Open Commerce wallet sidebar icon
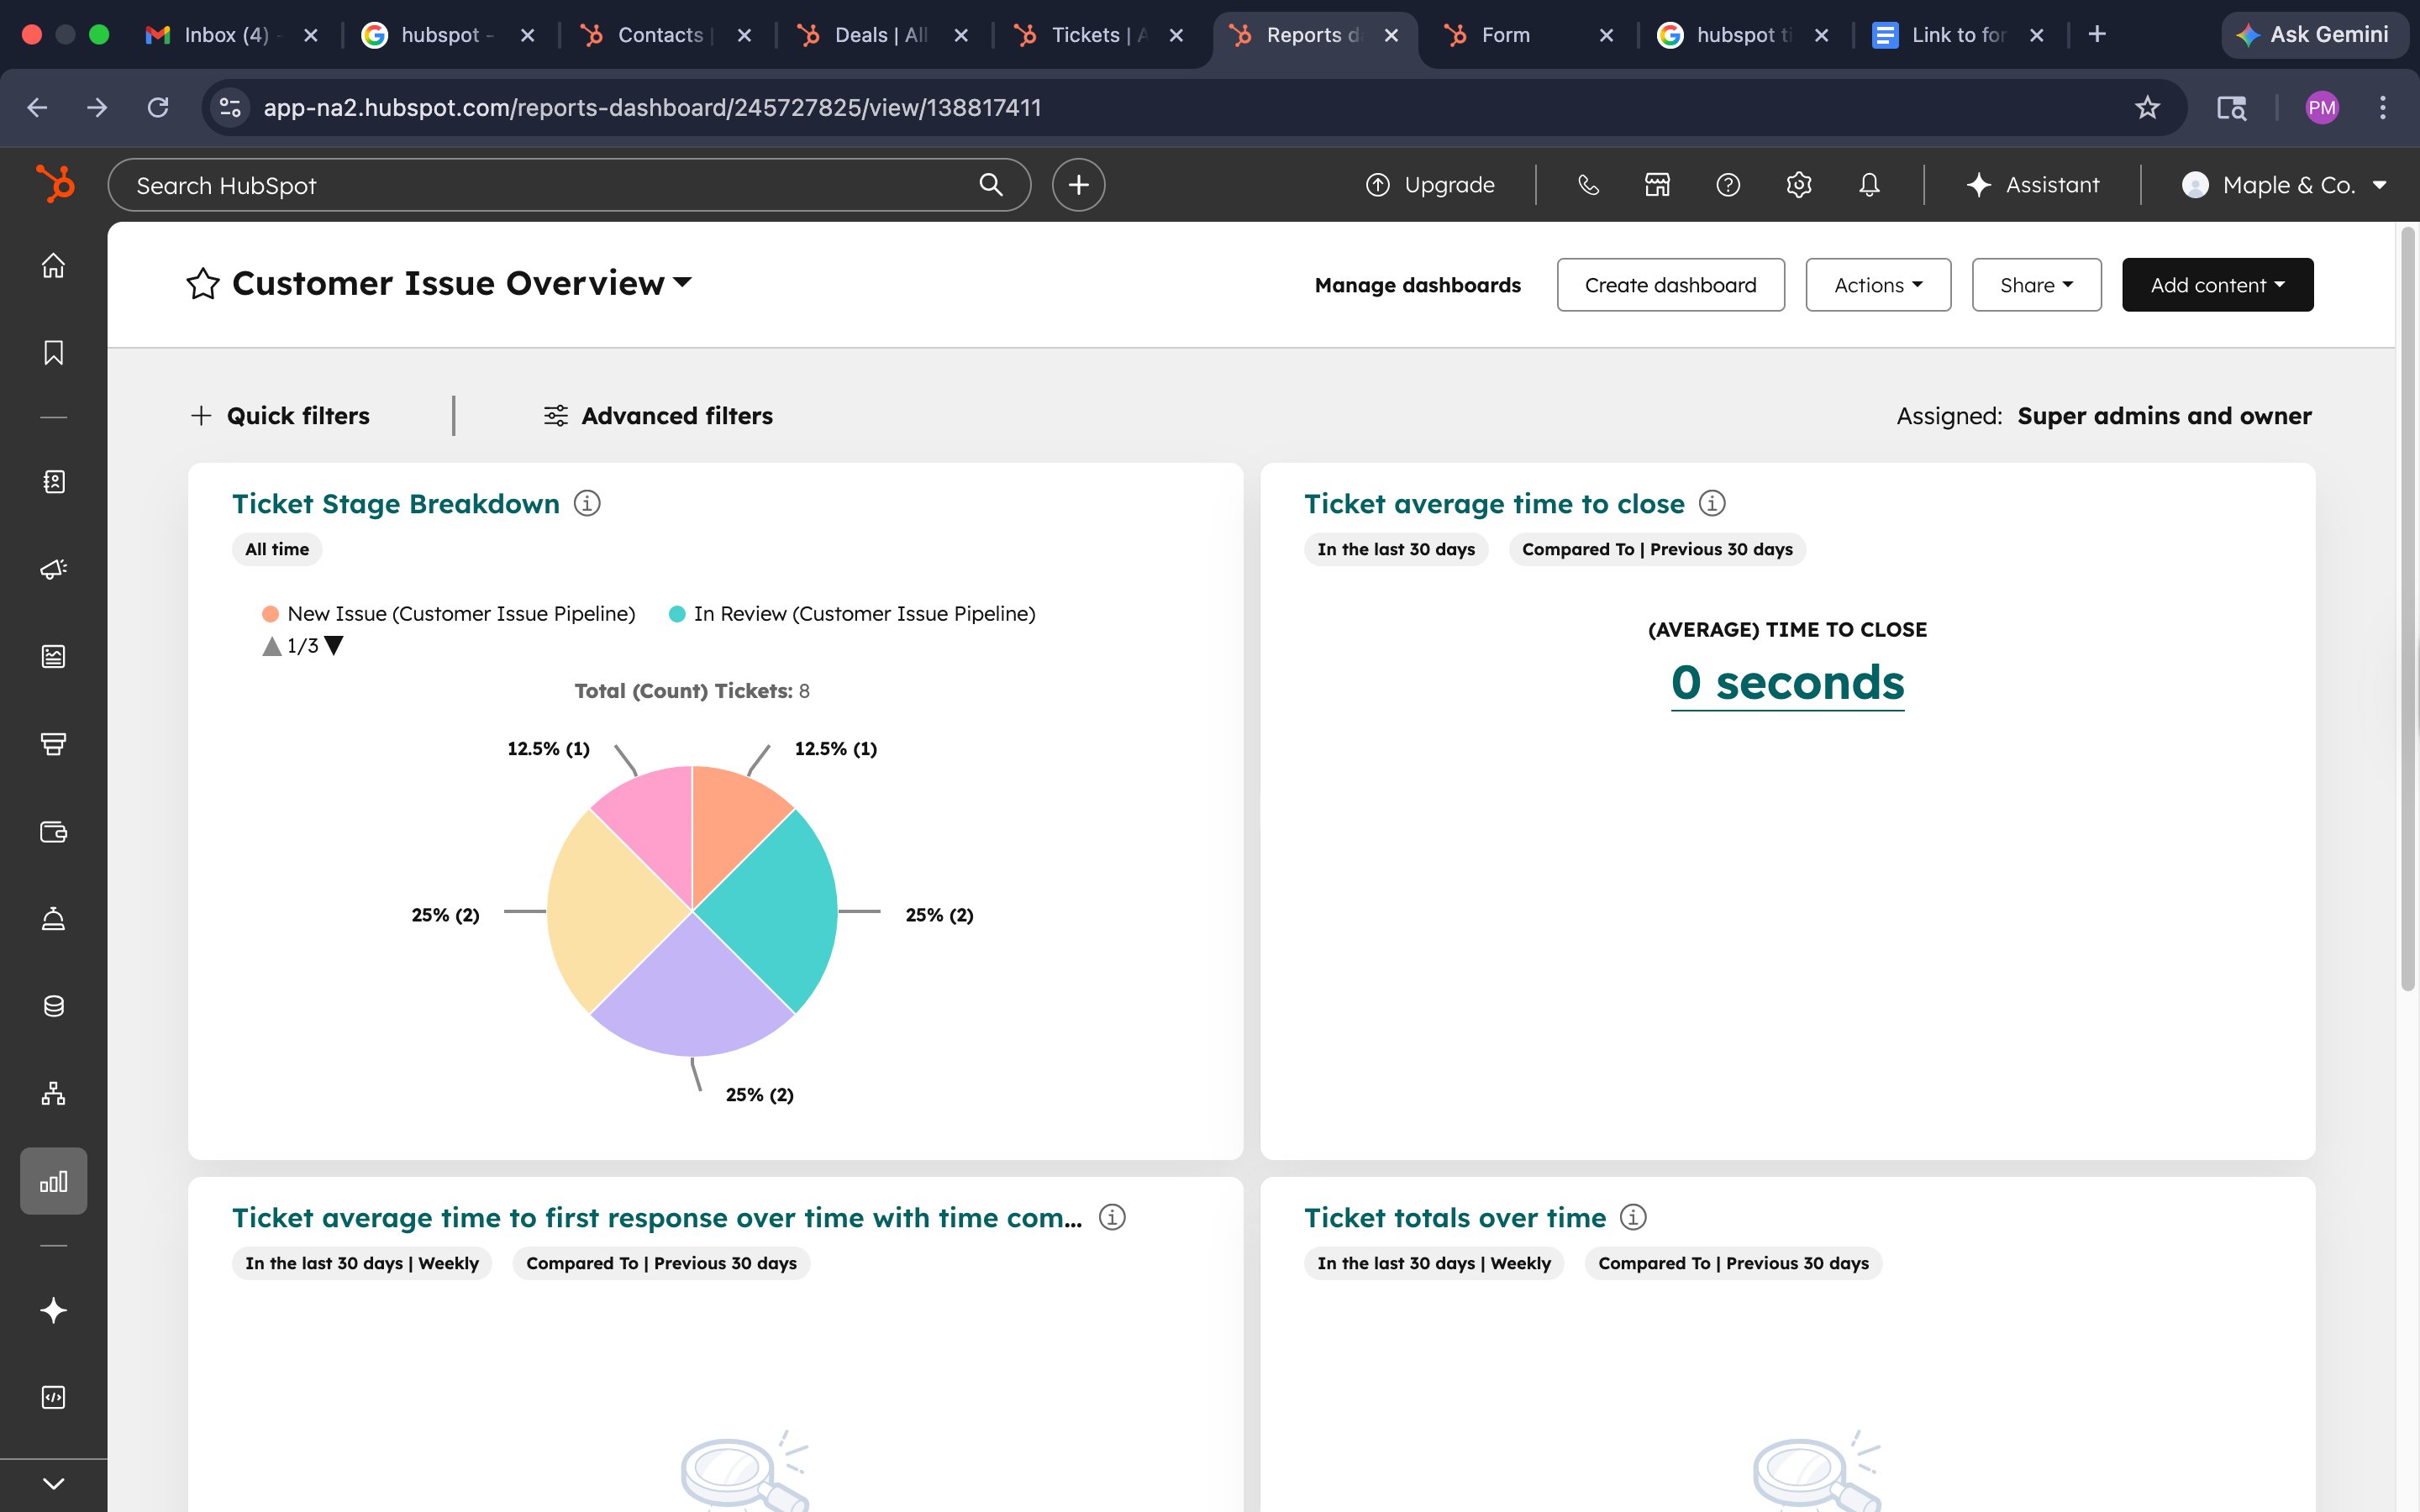Screen dimensions: 2420x1512 pyautogui.click(x=53, y=832)
